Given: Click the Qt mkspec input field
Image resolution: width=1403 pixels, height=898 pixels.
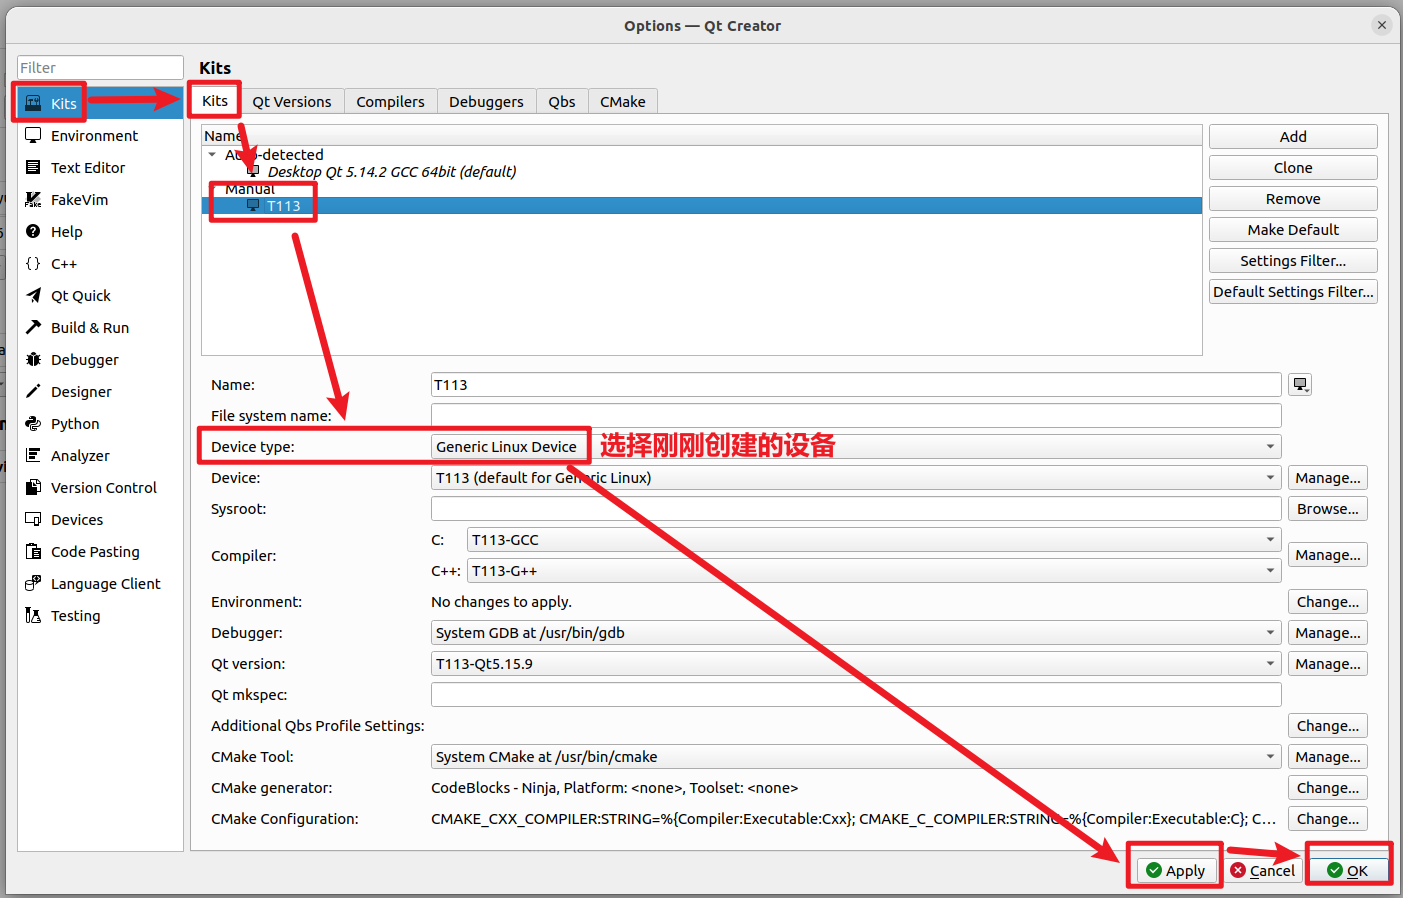Looking at the screenshot, I should pyautogui.click(x=856, y=694).
